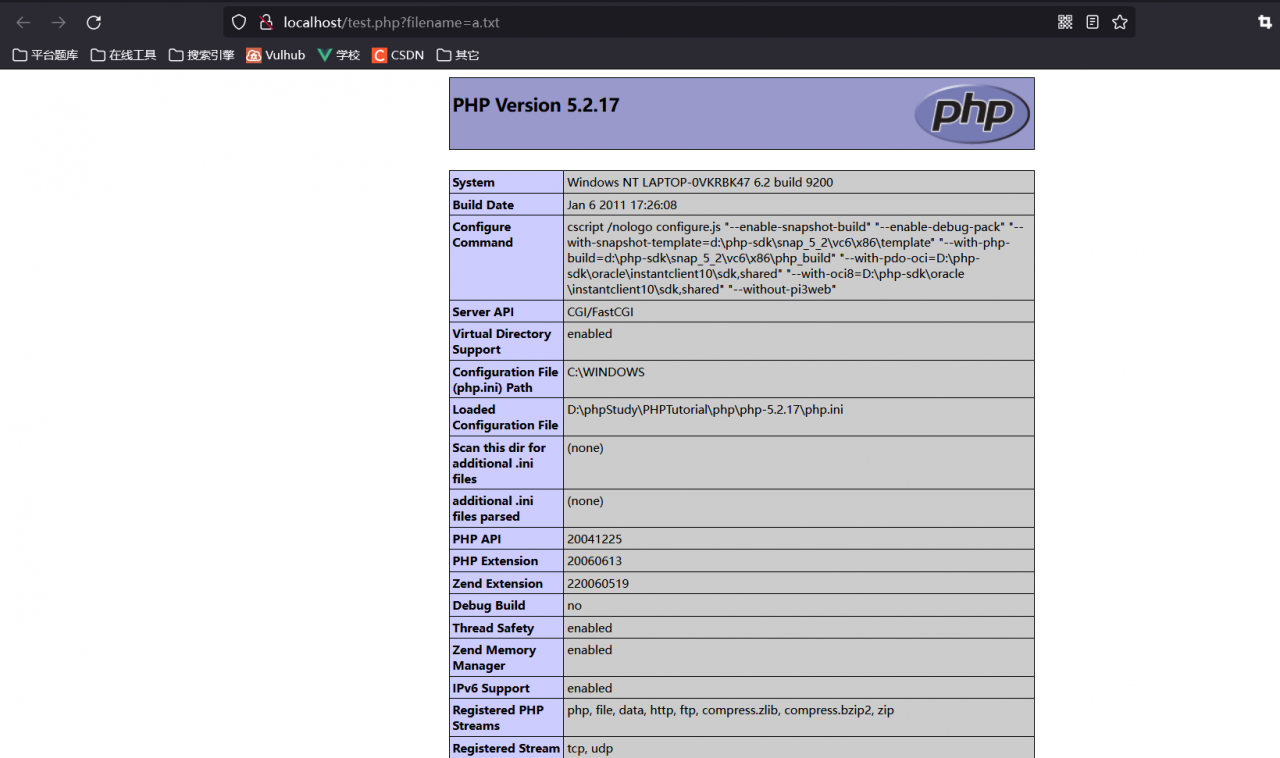
Task: Open the Vulhub bookmark
Action: [276, 55]
